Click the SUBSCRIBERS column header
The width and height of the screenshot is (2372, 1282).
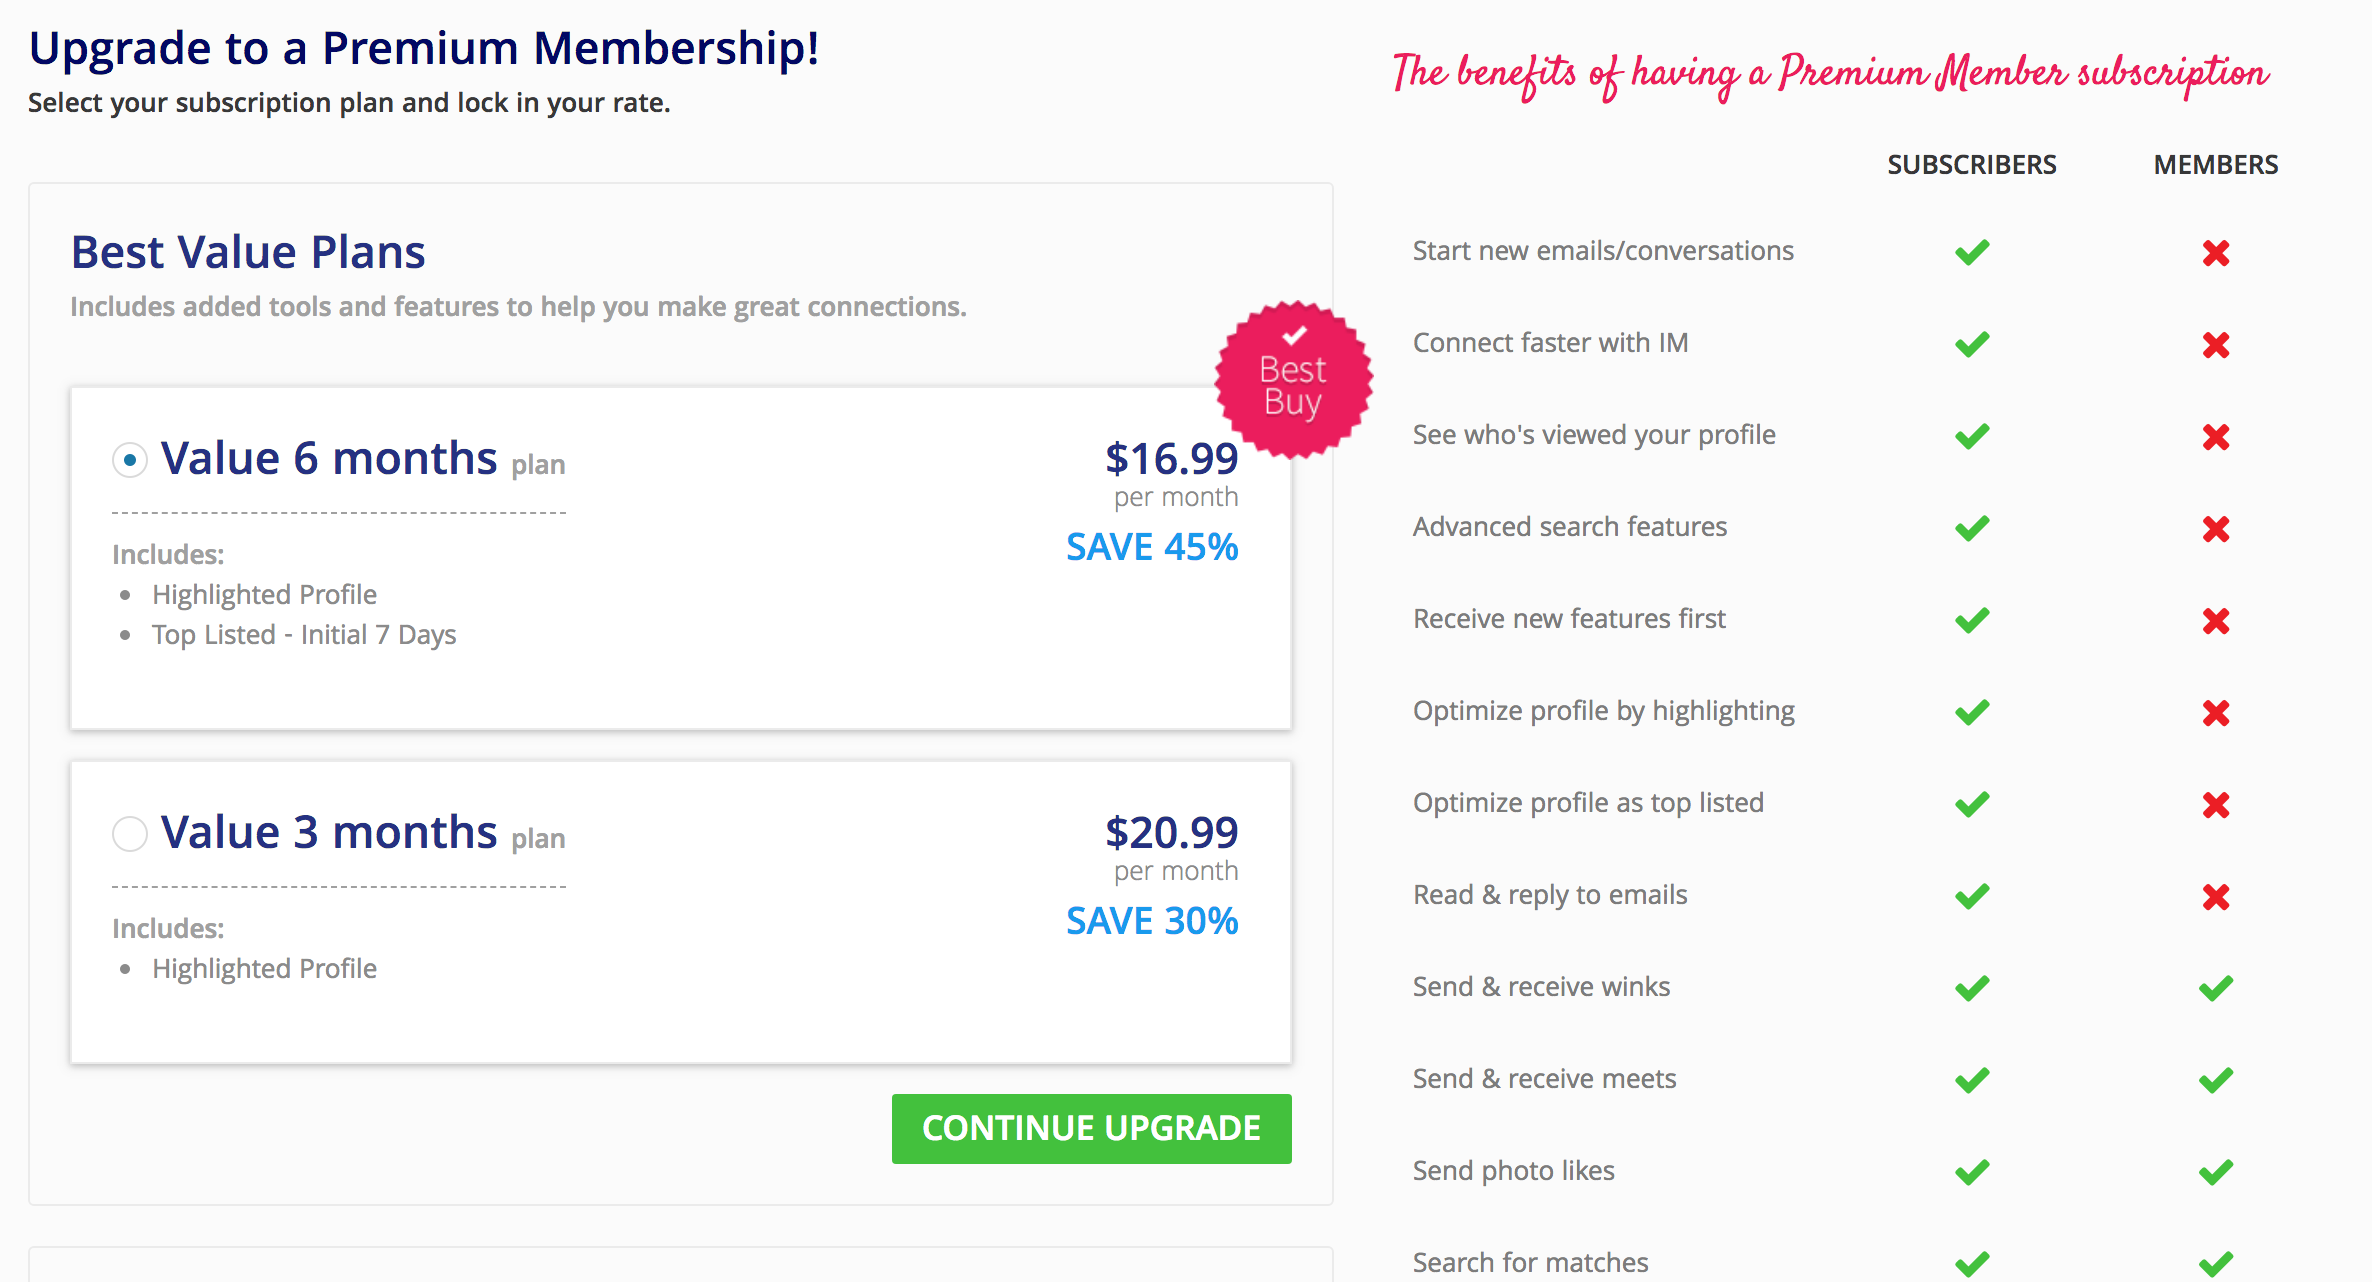coord(1971,165)
